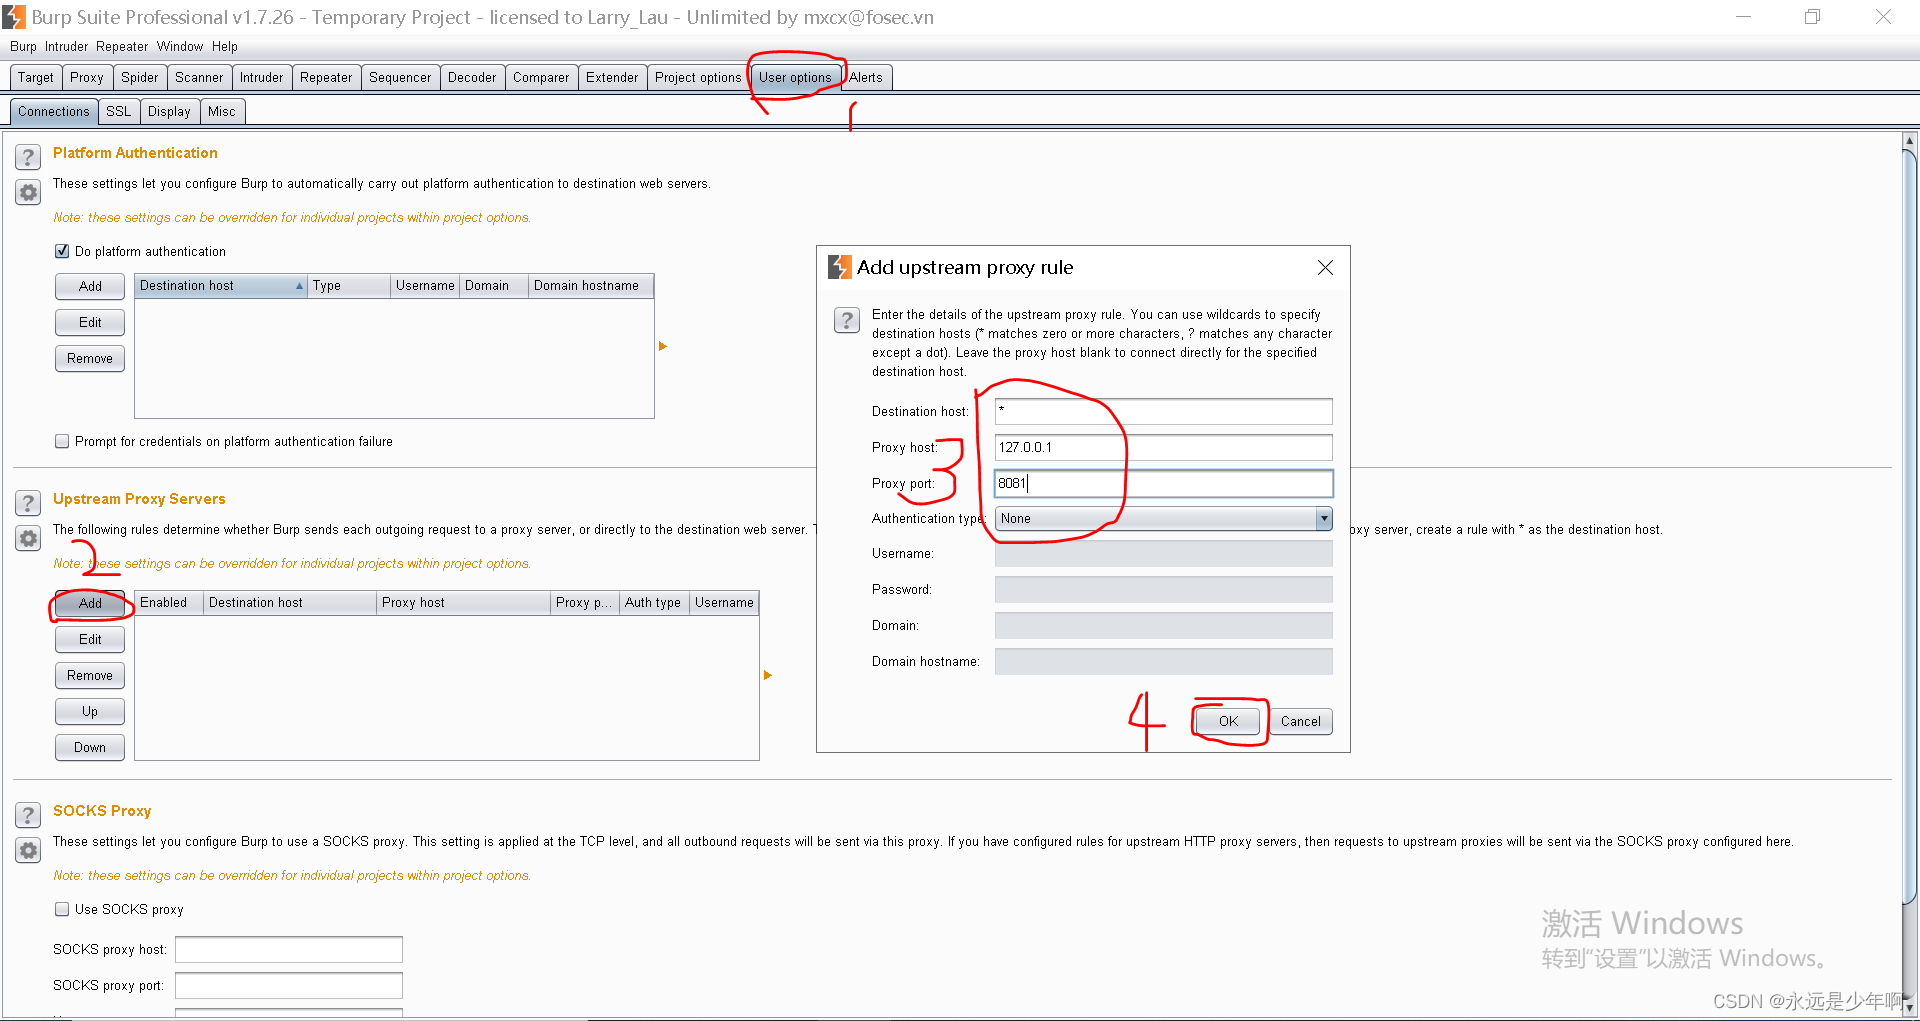This screenshot has height=1021, width=1920.
Task: Open SOCKS Proxy help icon
Action: tap(28, 815)
